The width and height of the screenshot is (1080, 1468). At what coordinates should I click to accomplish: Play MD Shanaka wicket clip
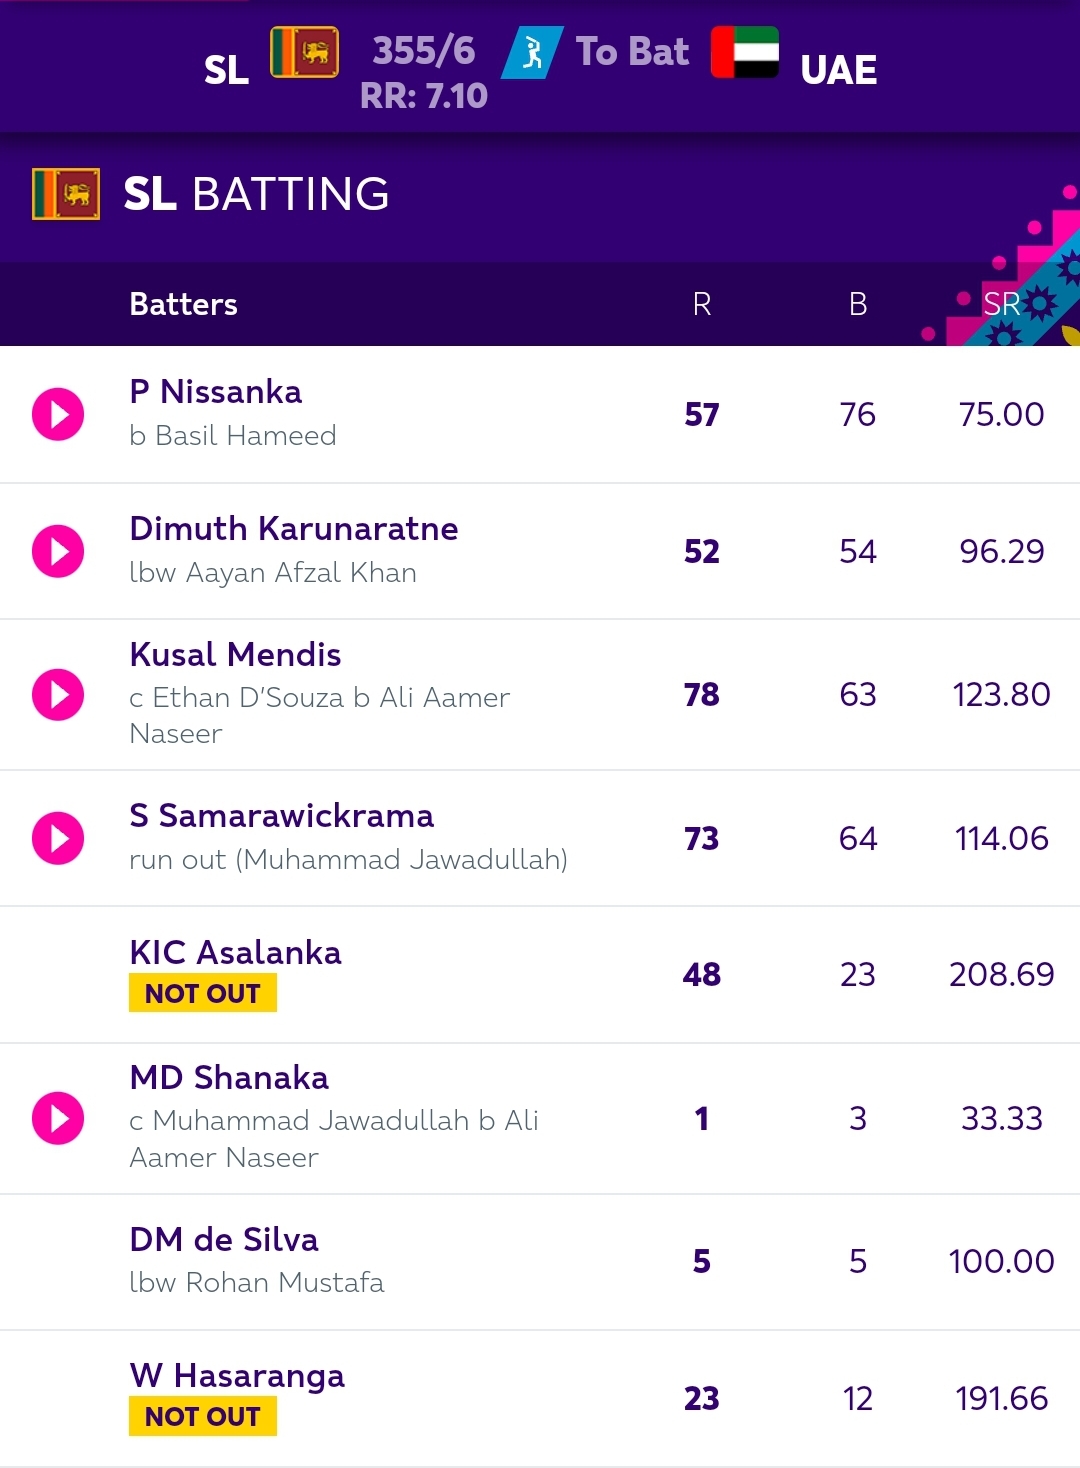(58, 1118)
